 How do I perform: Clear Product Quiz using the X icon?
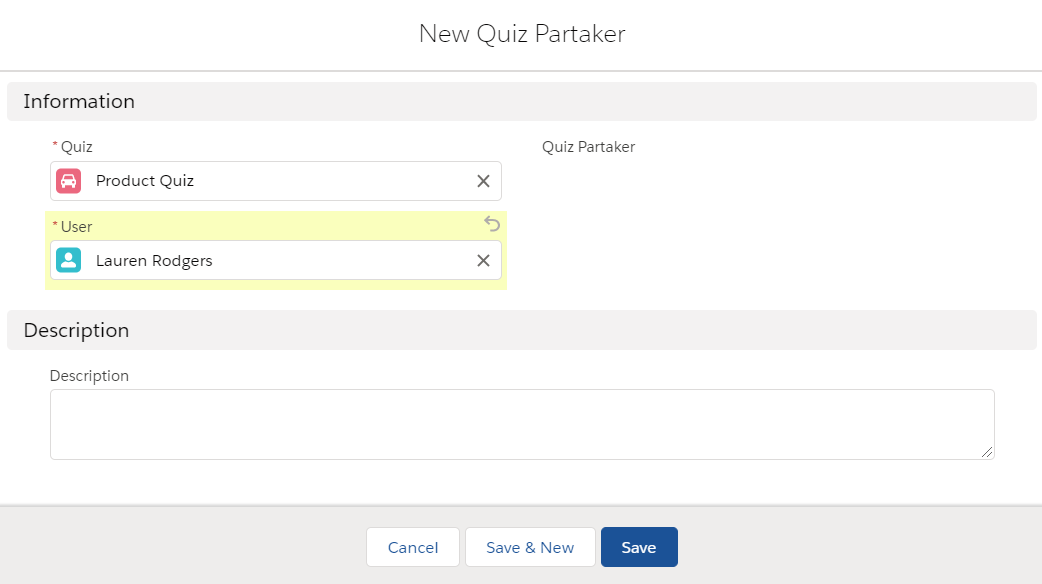[x=483, y=181]
